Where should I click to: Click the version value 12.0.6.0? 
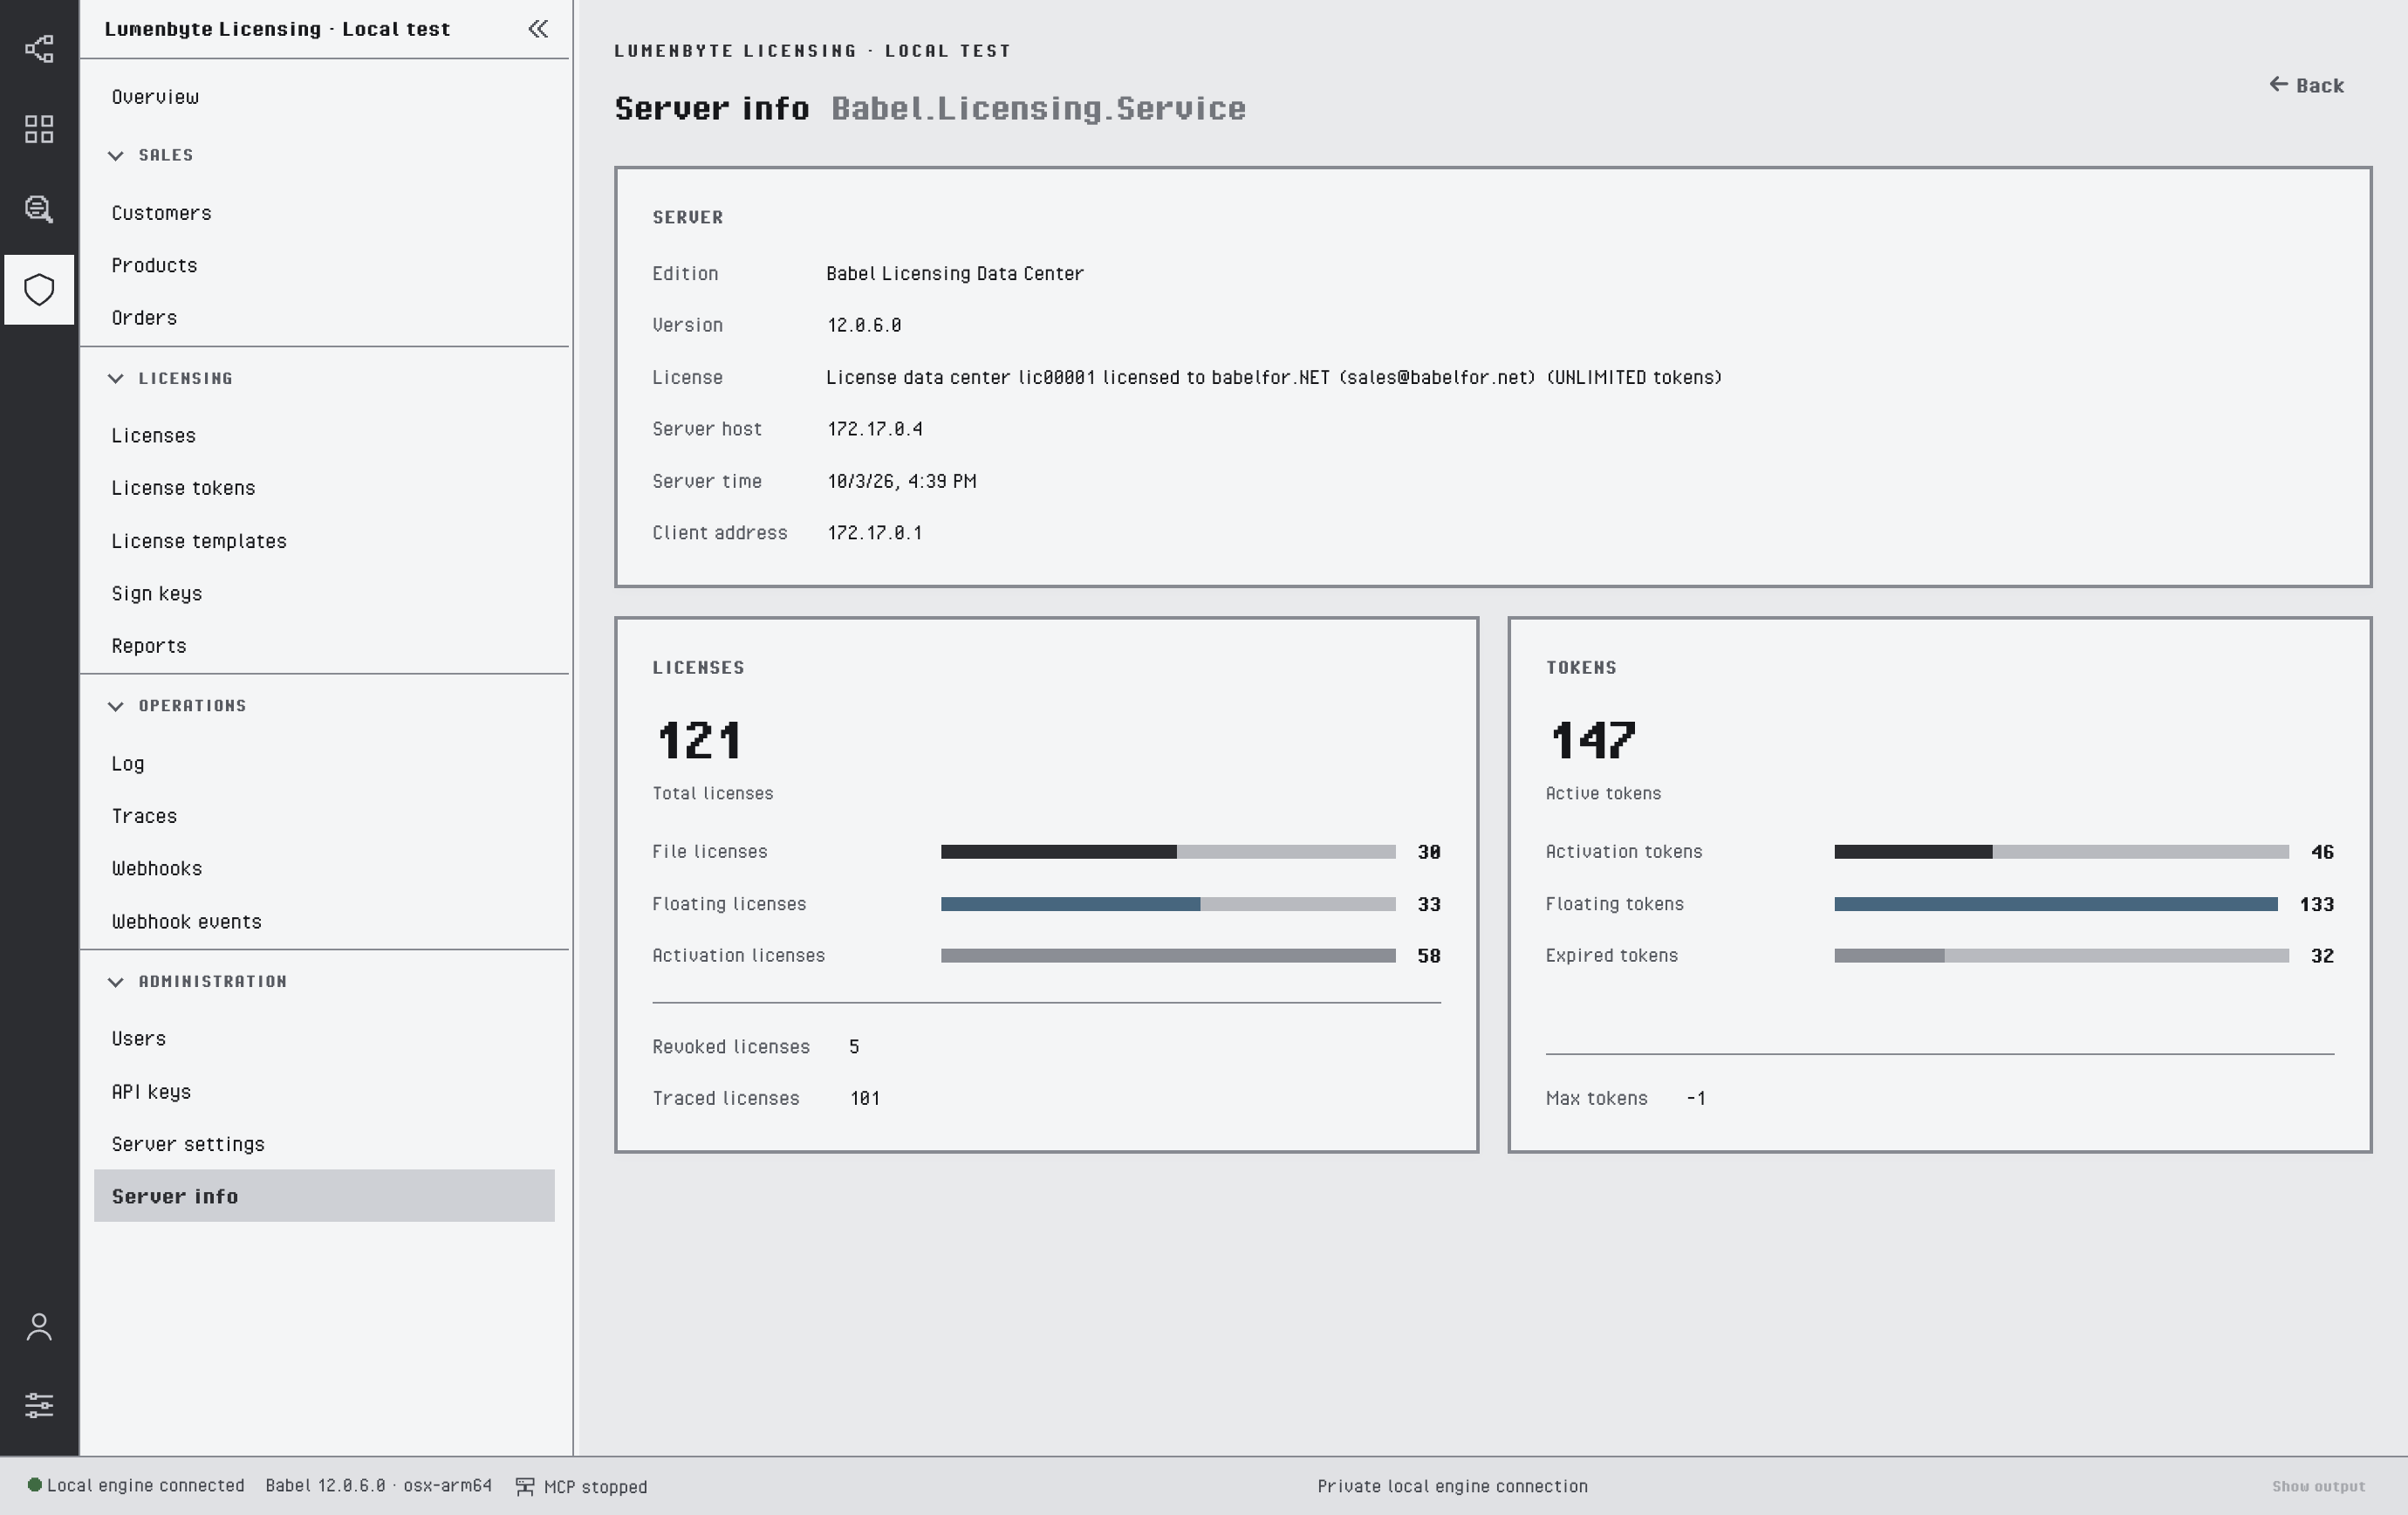click(x=864, y=326)
